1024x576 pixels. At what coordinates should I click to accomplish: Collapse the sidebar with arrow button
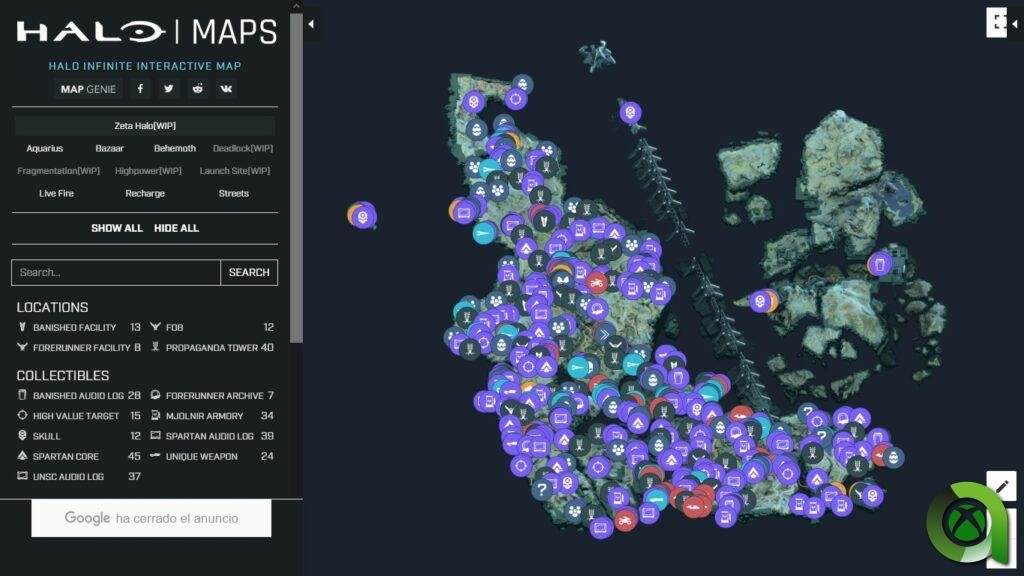[312, 23]
